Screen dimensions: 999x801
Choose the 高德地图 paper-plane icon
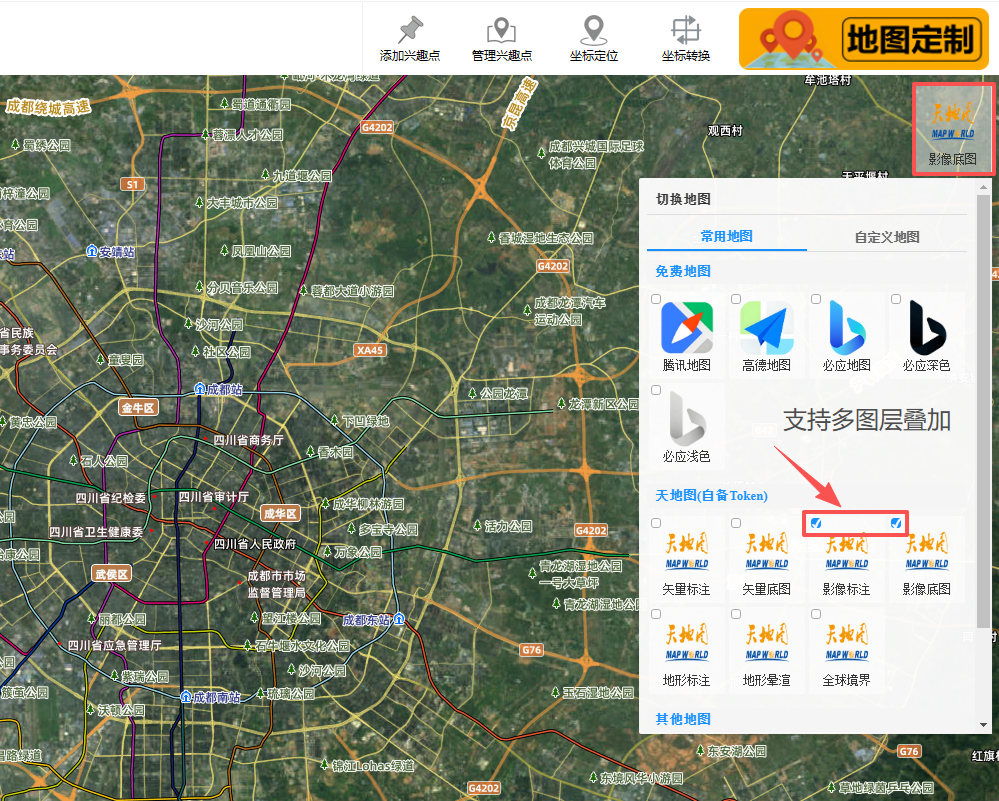(x=766, y=328)
